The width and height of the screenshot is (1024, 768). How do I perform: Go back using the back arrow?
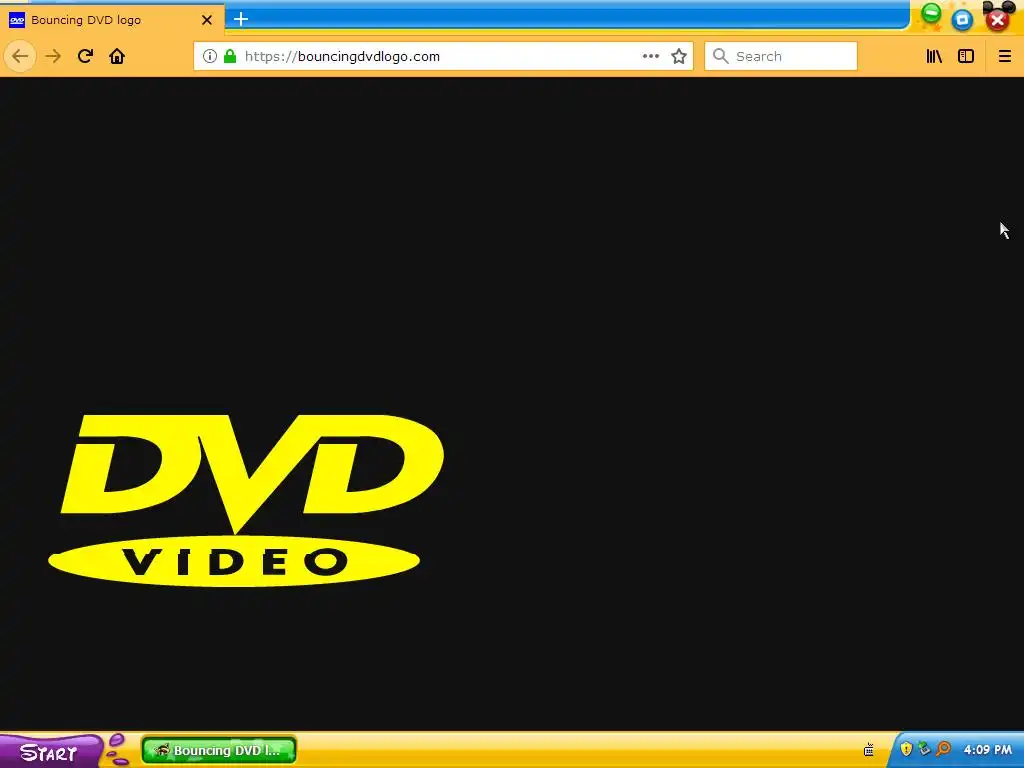[x=20, y=56]
